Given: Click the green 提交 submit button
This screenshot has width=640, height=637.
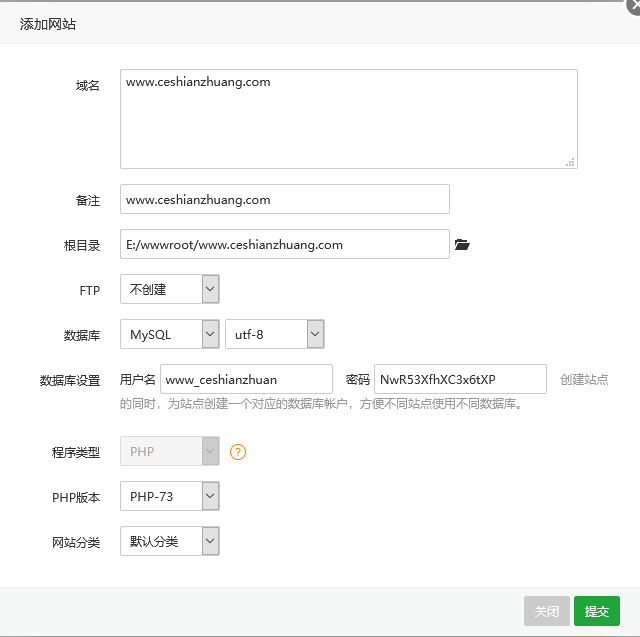Looking at the screenshot, I should [597, 611].
